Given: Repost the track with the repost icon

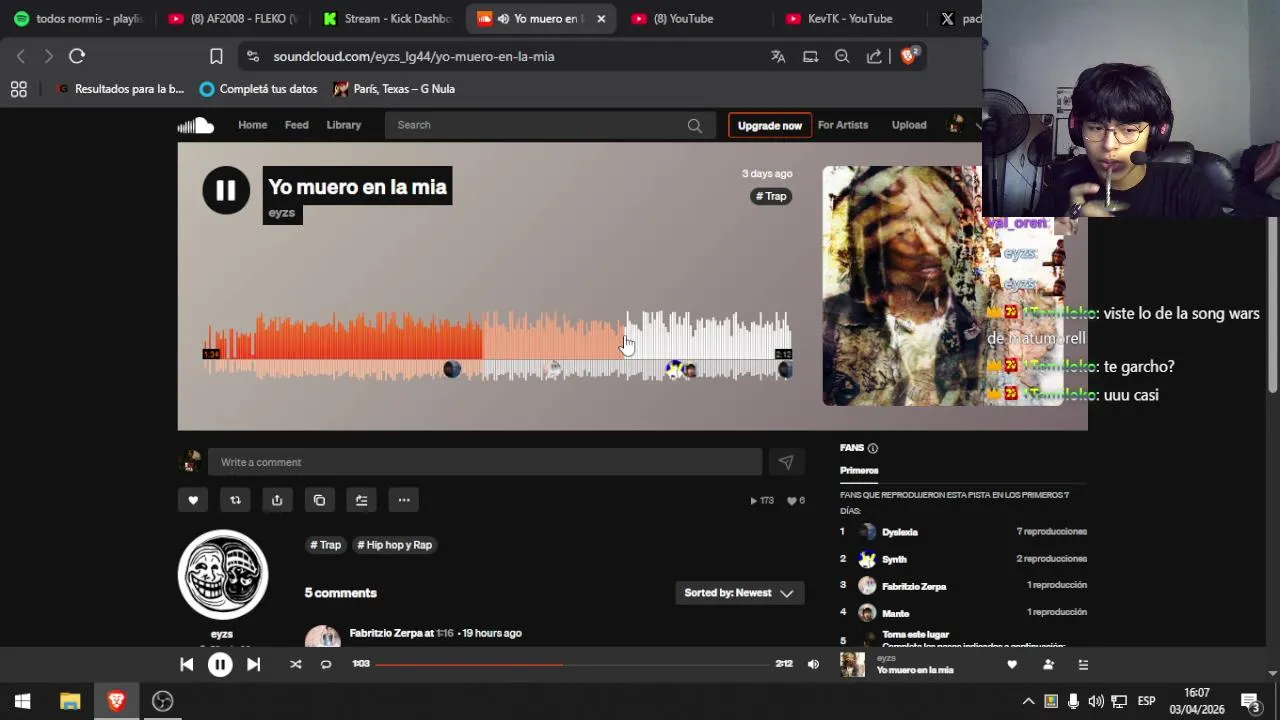Looking at the screenshot, I should point(235,500).
